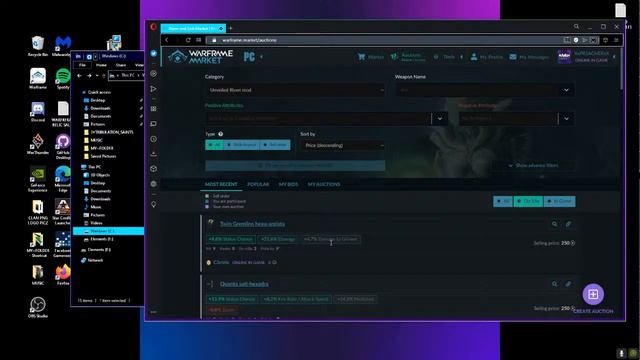Switch to the Most Recent tab
The height and width of the screenshot is (360, 640).
tap(221, 184)
